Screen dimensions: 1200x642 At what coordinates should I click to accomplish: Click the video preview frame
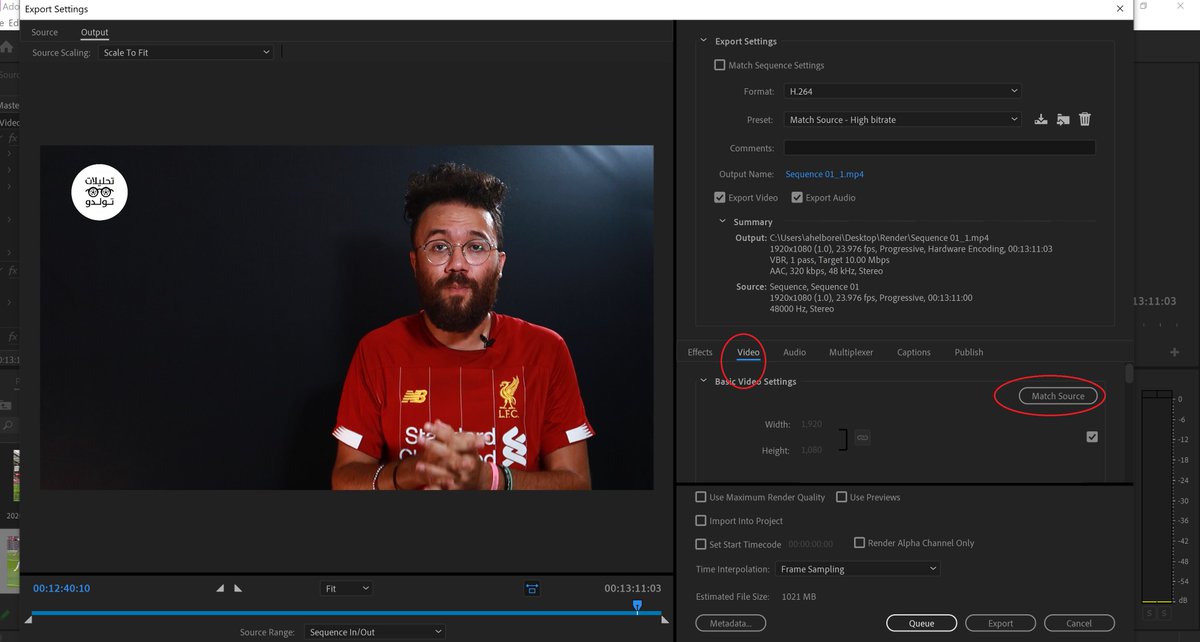tap(347, 317)
